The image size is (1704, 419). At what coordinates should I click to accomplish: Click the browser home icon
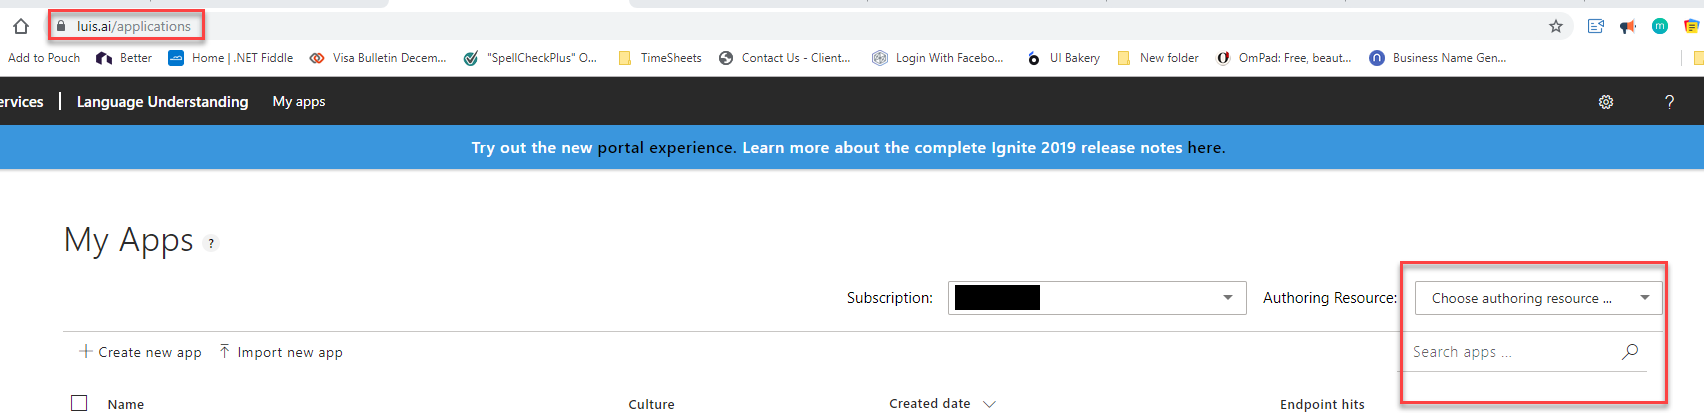pyautogui.click(x=21, y=26)
